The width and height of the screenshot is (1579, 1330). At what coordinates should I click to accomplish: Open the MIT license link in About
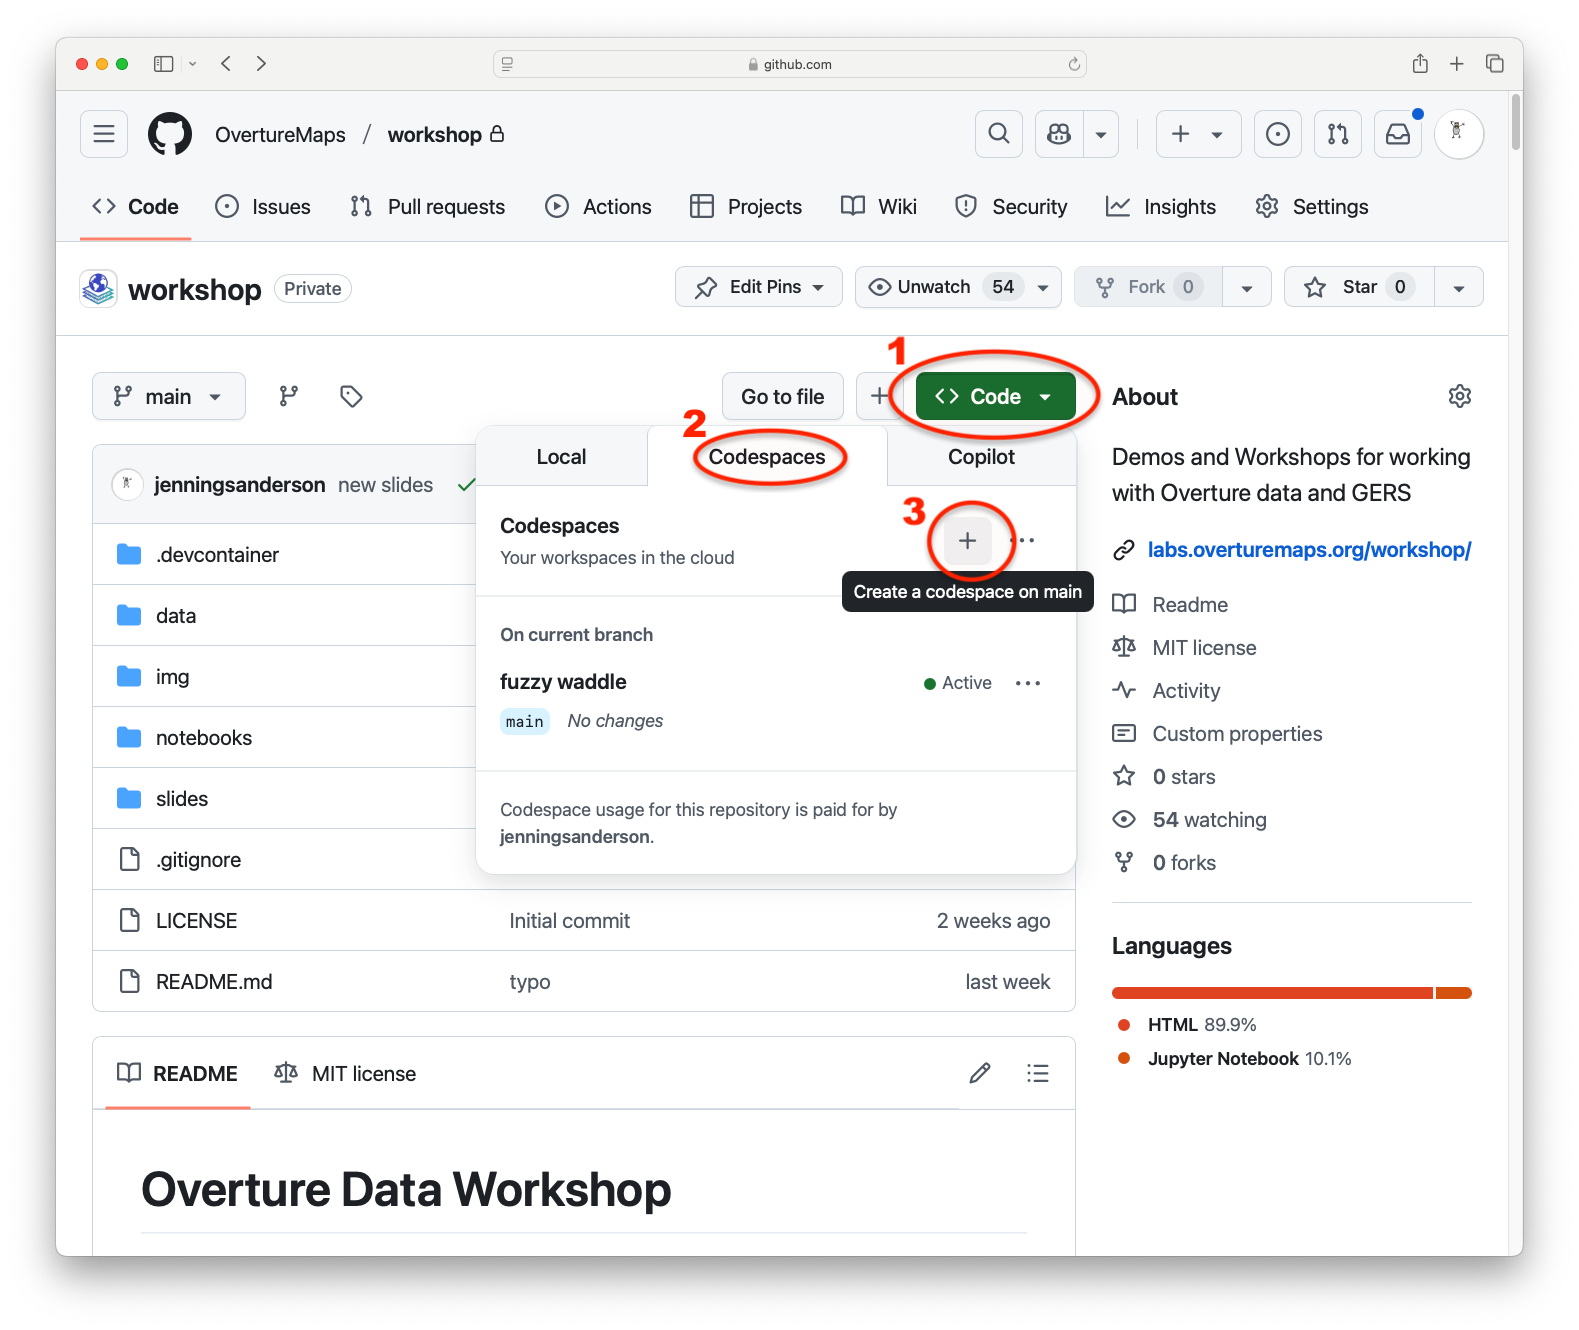tap(1204, 648)
